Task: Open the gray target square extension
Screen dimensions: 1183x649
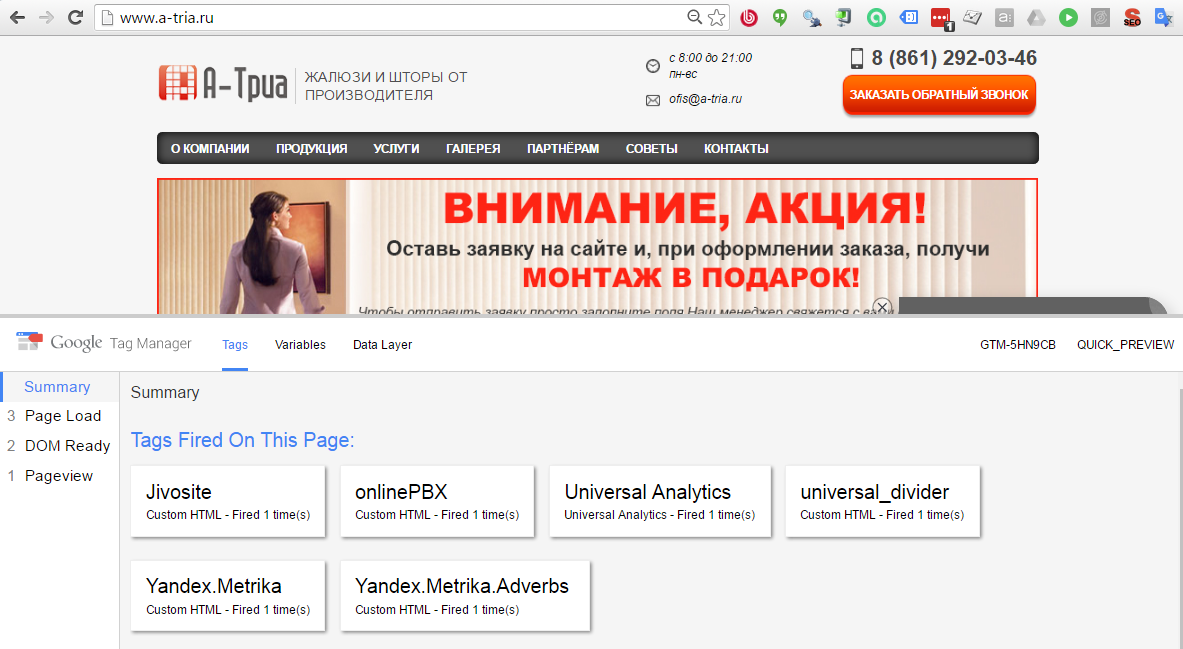Action: (1101, 17)
